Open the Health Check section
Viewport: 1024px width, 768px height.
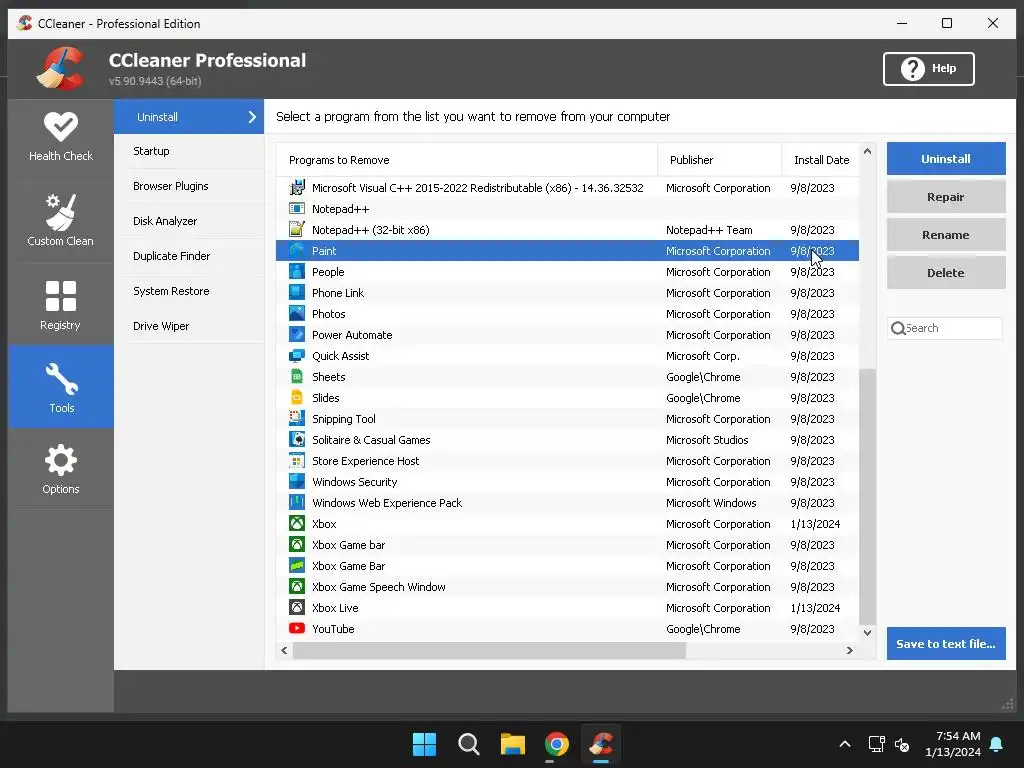pyautogui.click(x=61, y=137)
